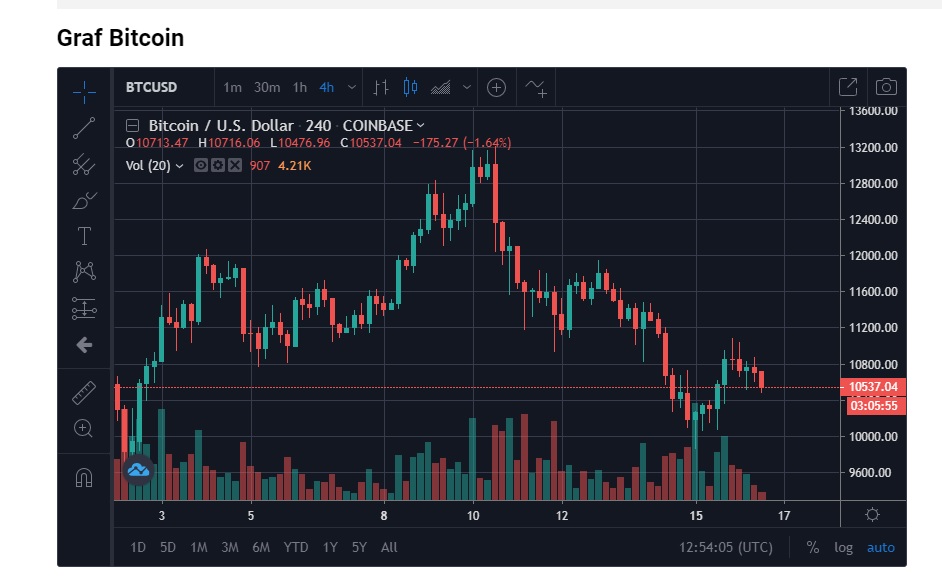This screenshot has width=942, height=585.
Task: Toggle magnet mode on
Action: click(84, 478)
